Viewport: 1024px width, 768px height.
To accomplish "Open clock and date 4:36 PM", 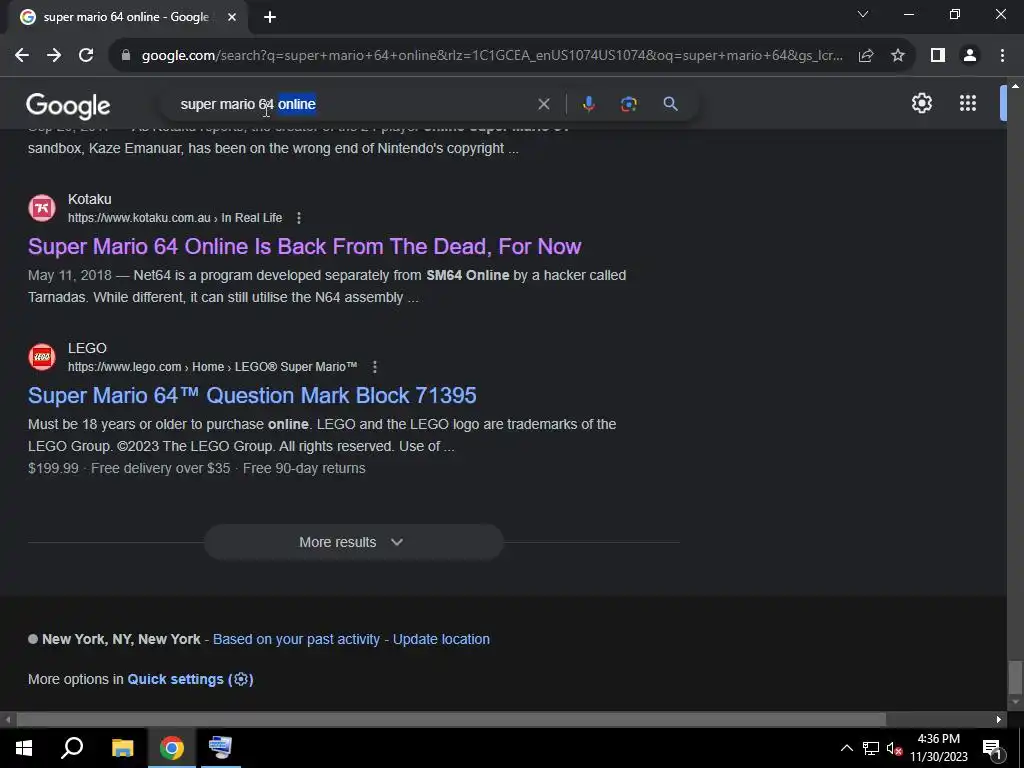I will coord(938,748).
